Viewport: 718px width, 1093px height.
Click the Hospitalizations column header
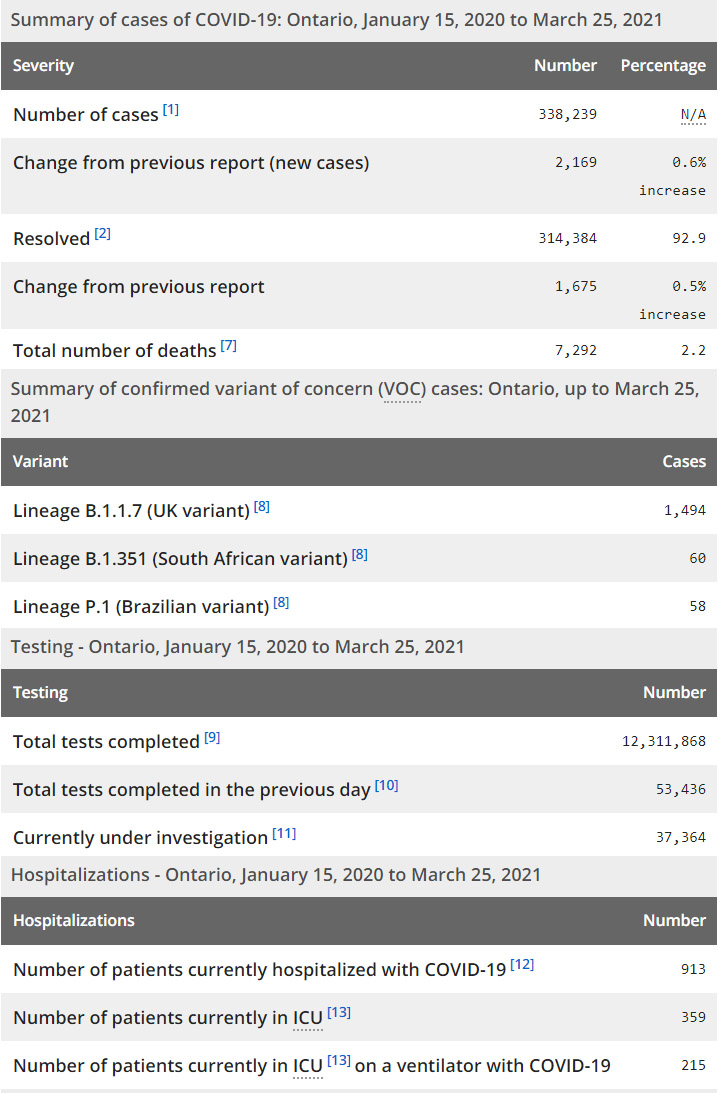[x=74, y=920]
